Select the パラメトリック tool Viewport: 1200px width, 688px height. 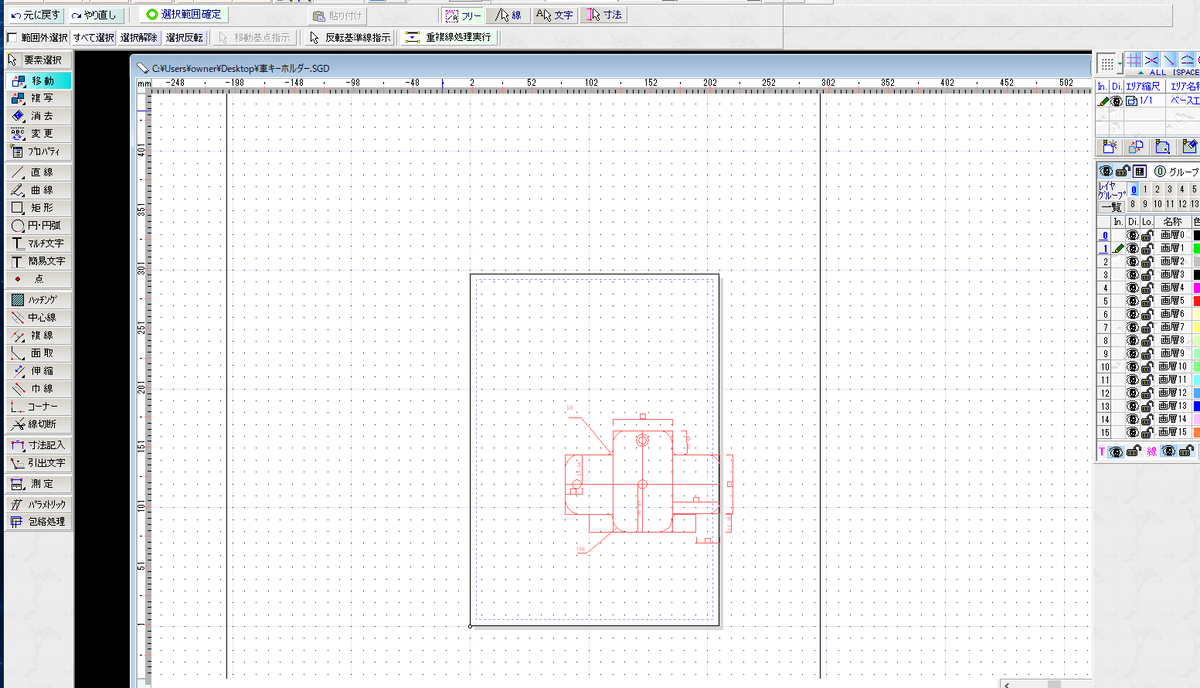click(x=38, y=505)
